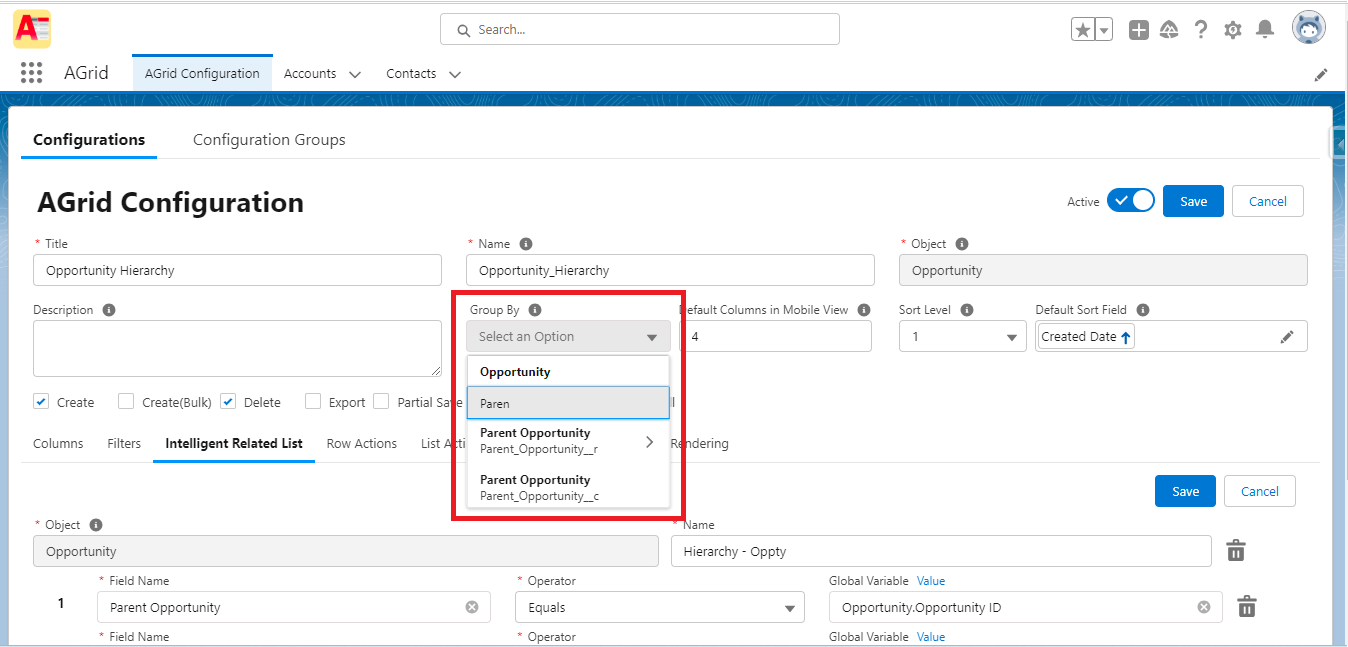
Task: Click info icon next to lower Object label
Action: pos(95,525)
